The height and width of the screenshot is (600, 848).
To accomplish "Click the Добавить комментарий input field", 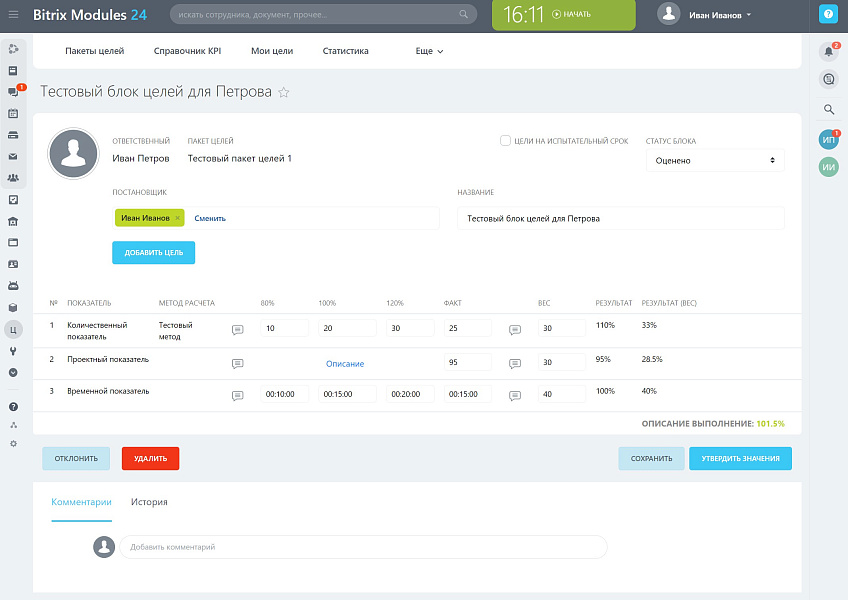I will pyautogui.click(x=363, y=547).
